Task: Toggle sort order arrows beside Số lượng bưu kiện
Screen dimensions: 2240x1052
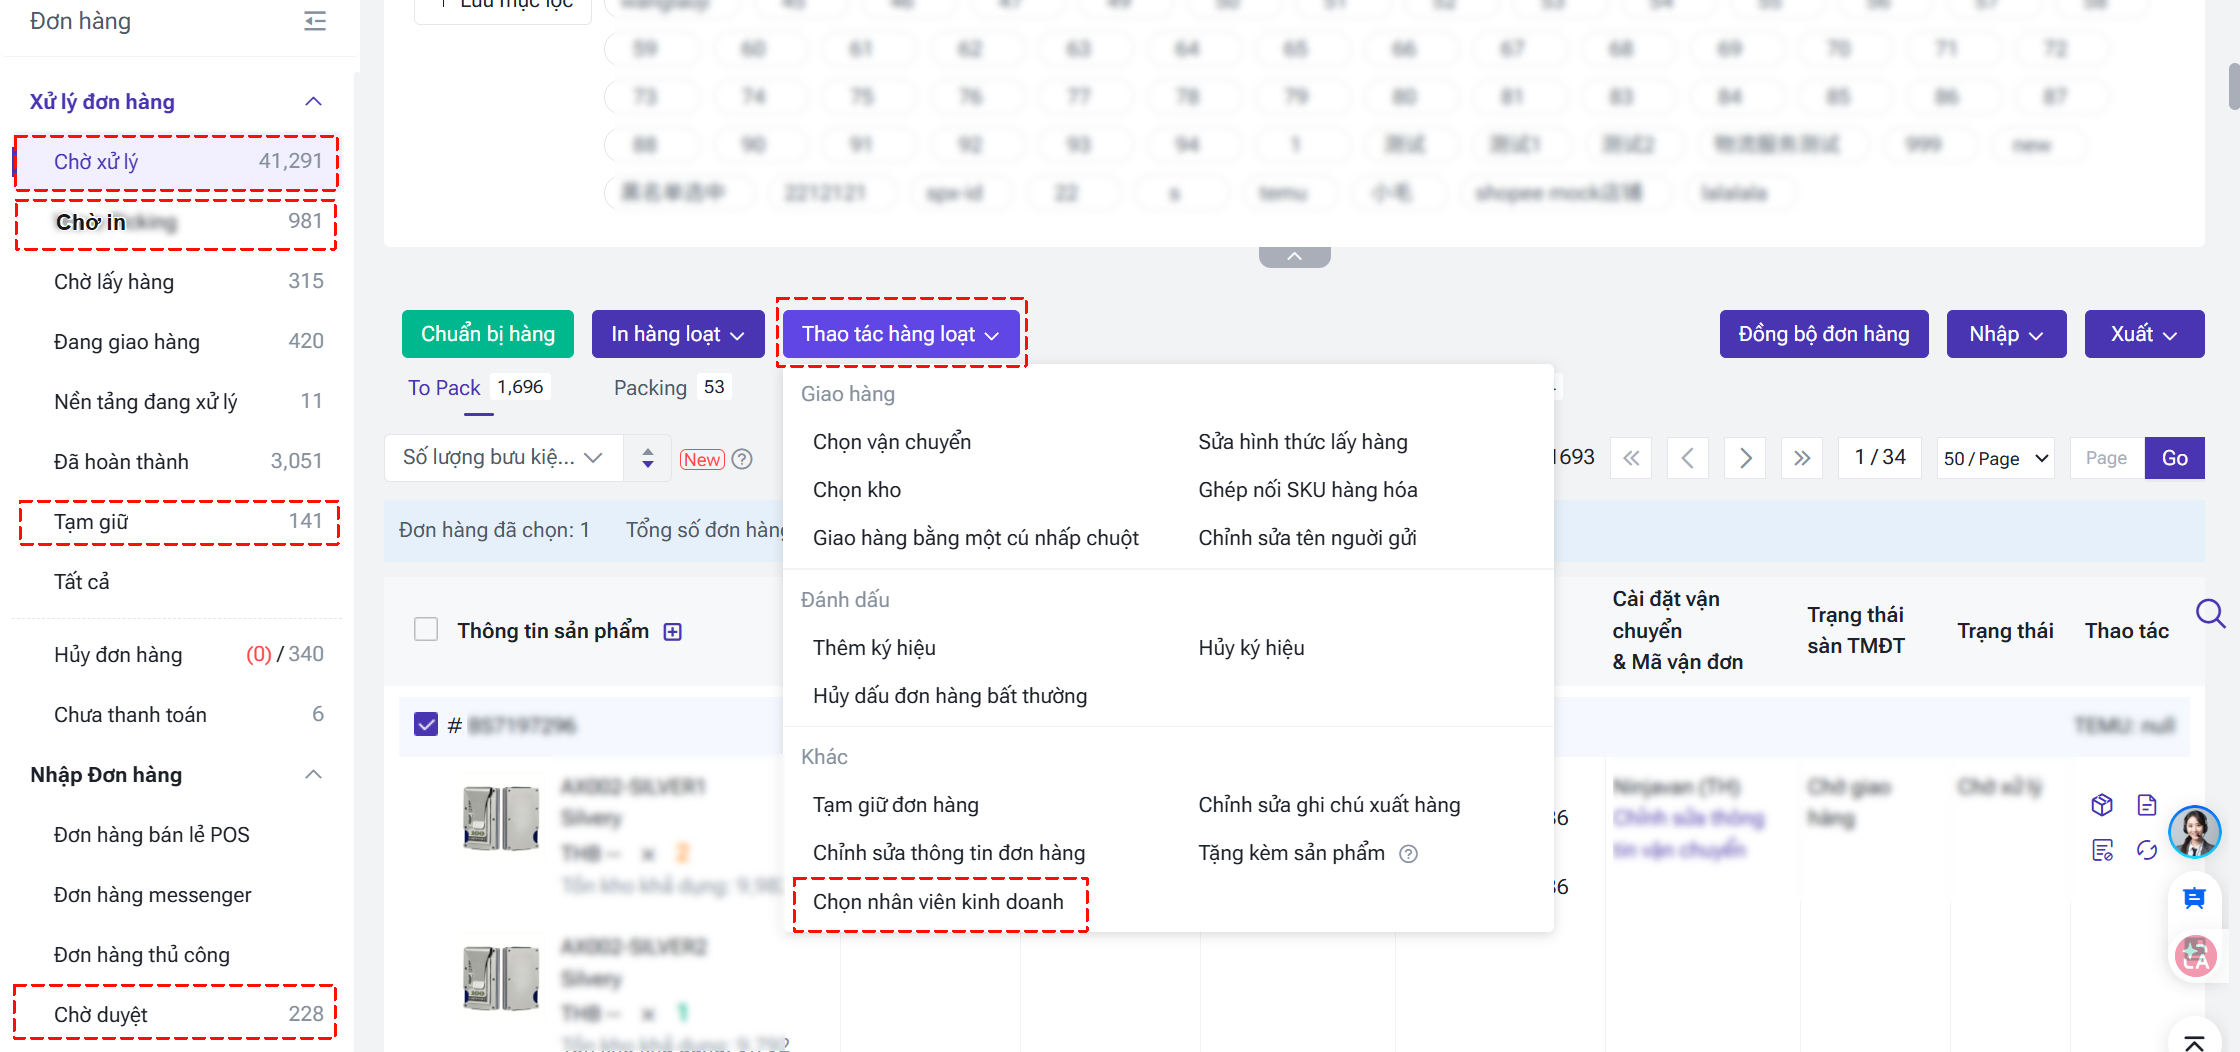Action: 648,458
